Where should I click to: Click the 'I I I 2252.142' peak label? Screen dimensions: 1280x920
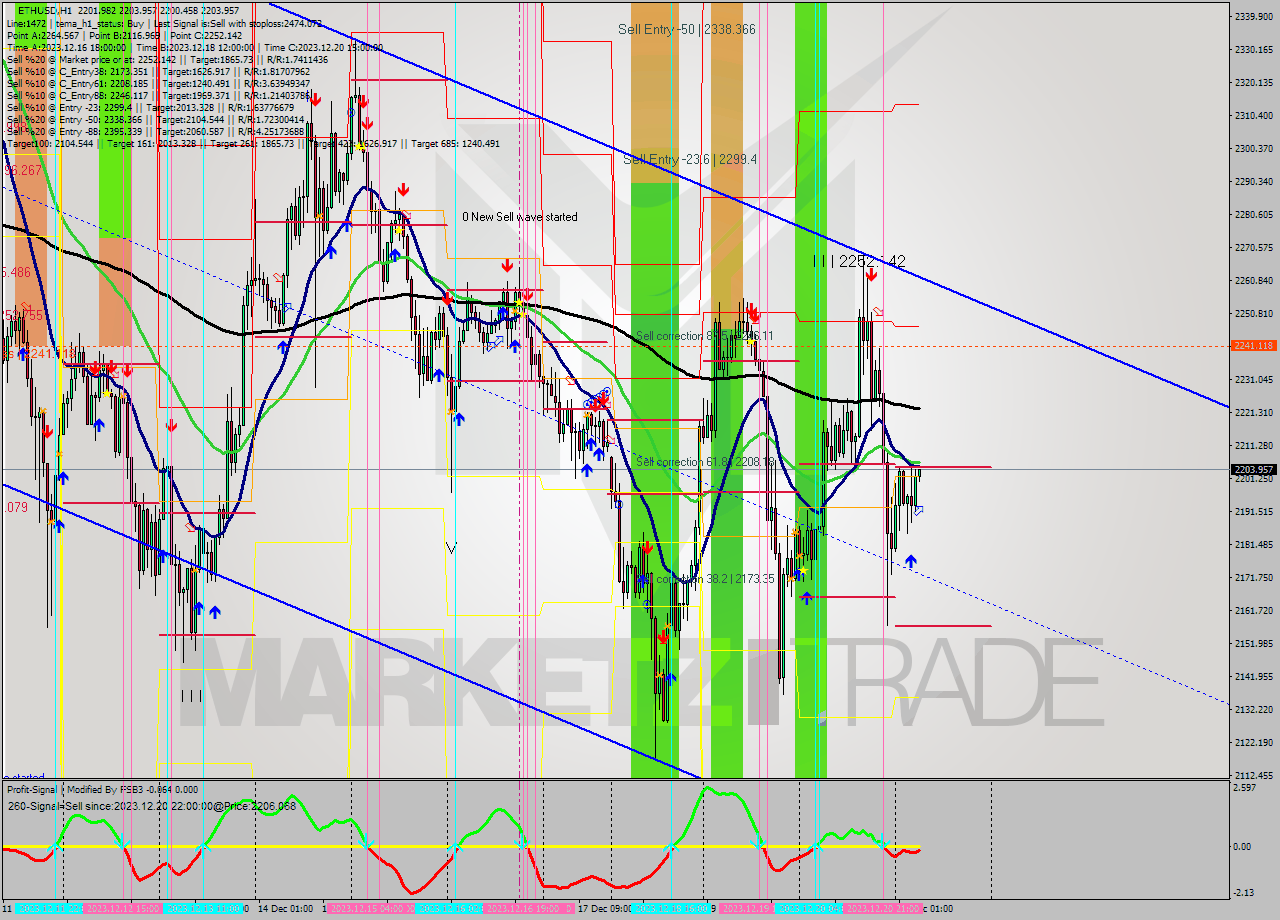859,261
